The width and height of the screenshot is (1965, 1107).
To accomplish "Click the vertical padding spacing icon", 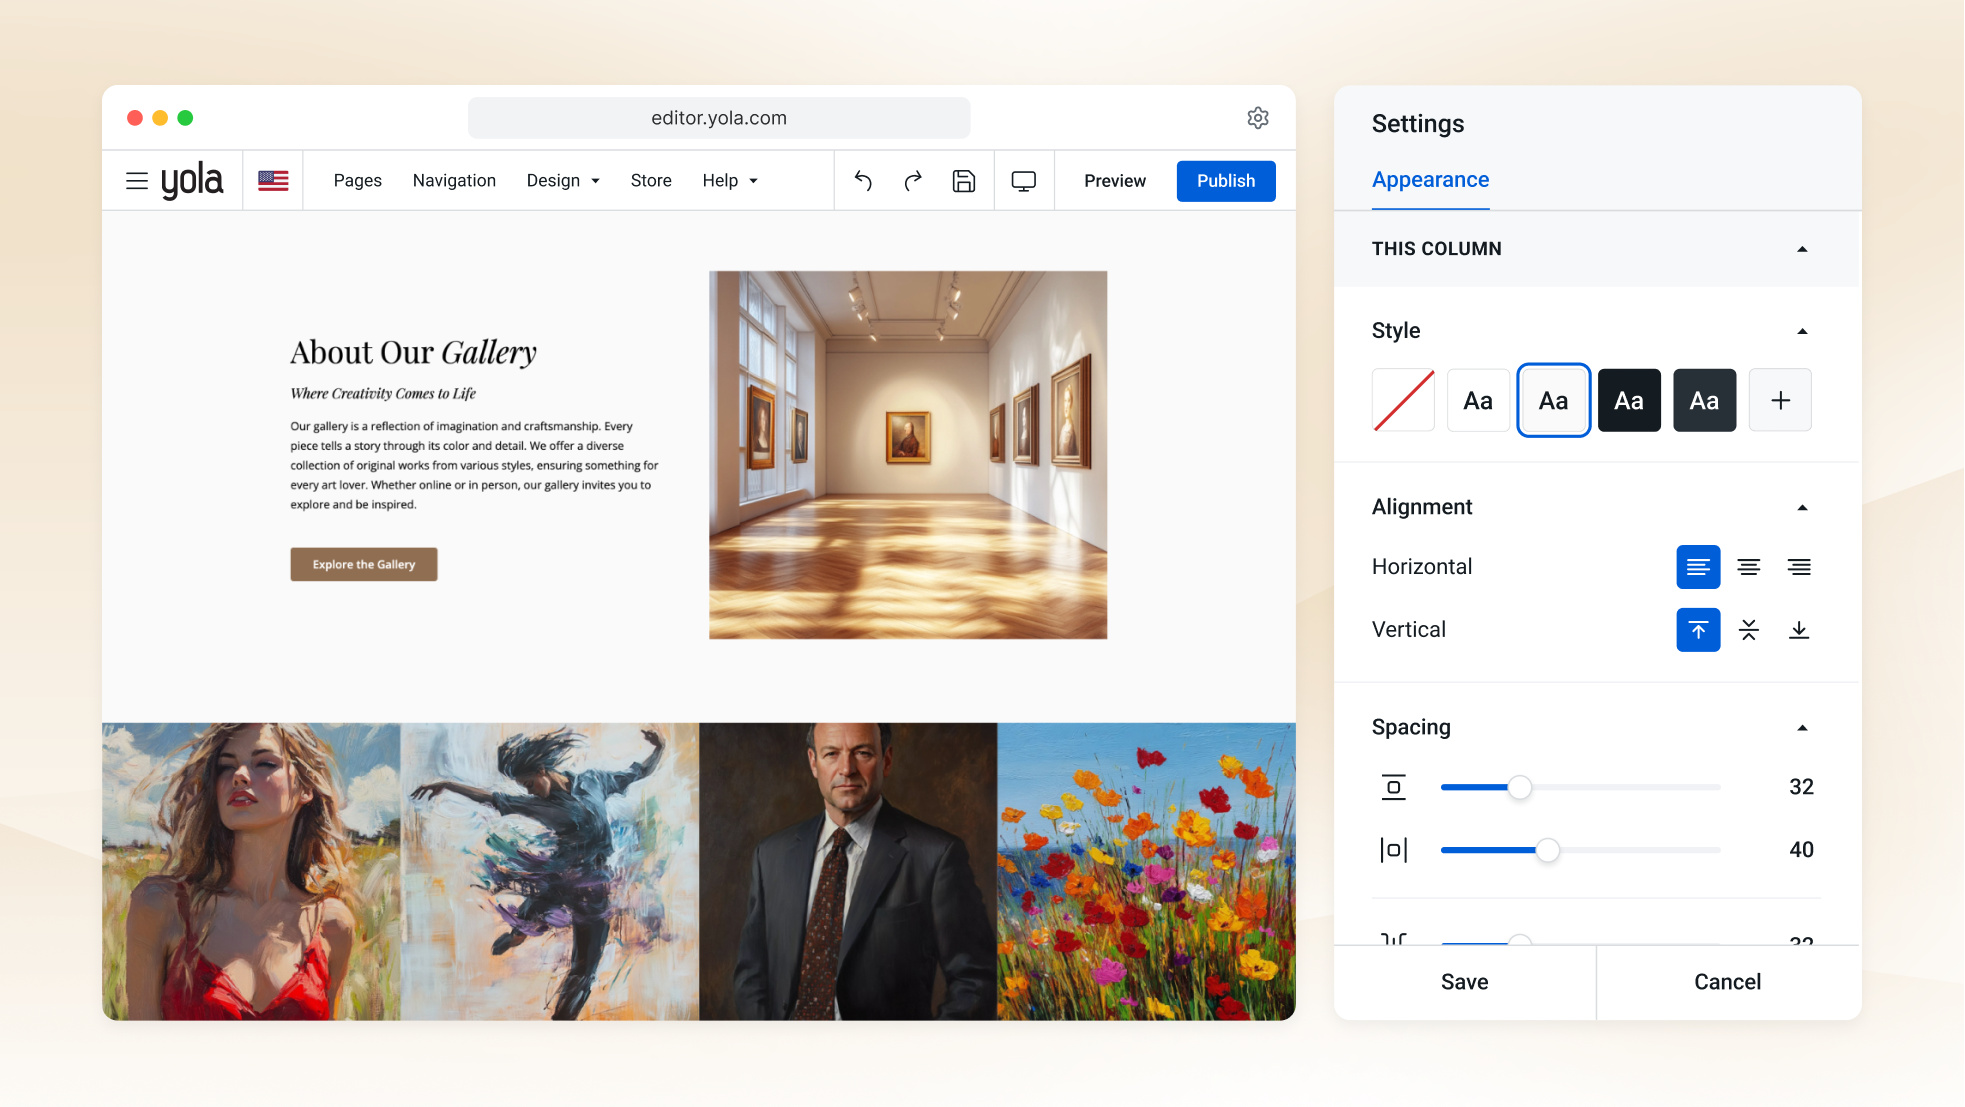I will coord(1394,787).
